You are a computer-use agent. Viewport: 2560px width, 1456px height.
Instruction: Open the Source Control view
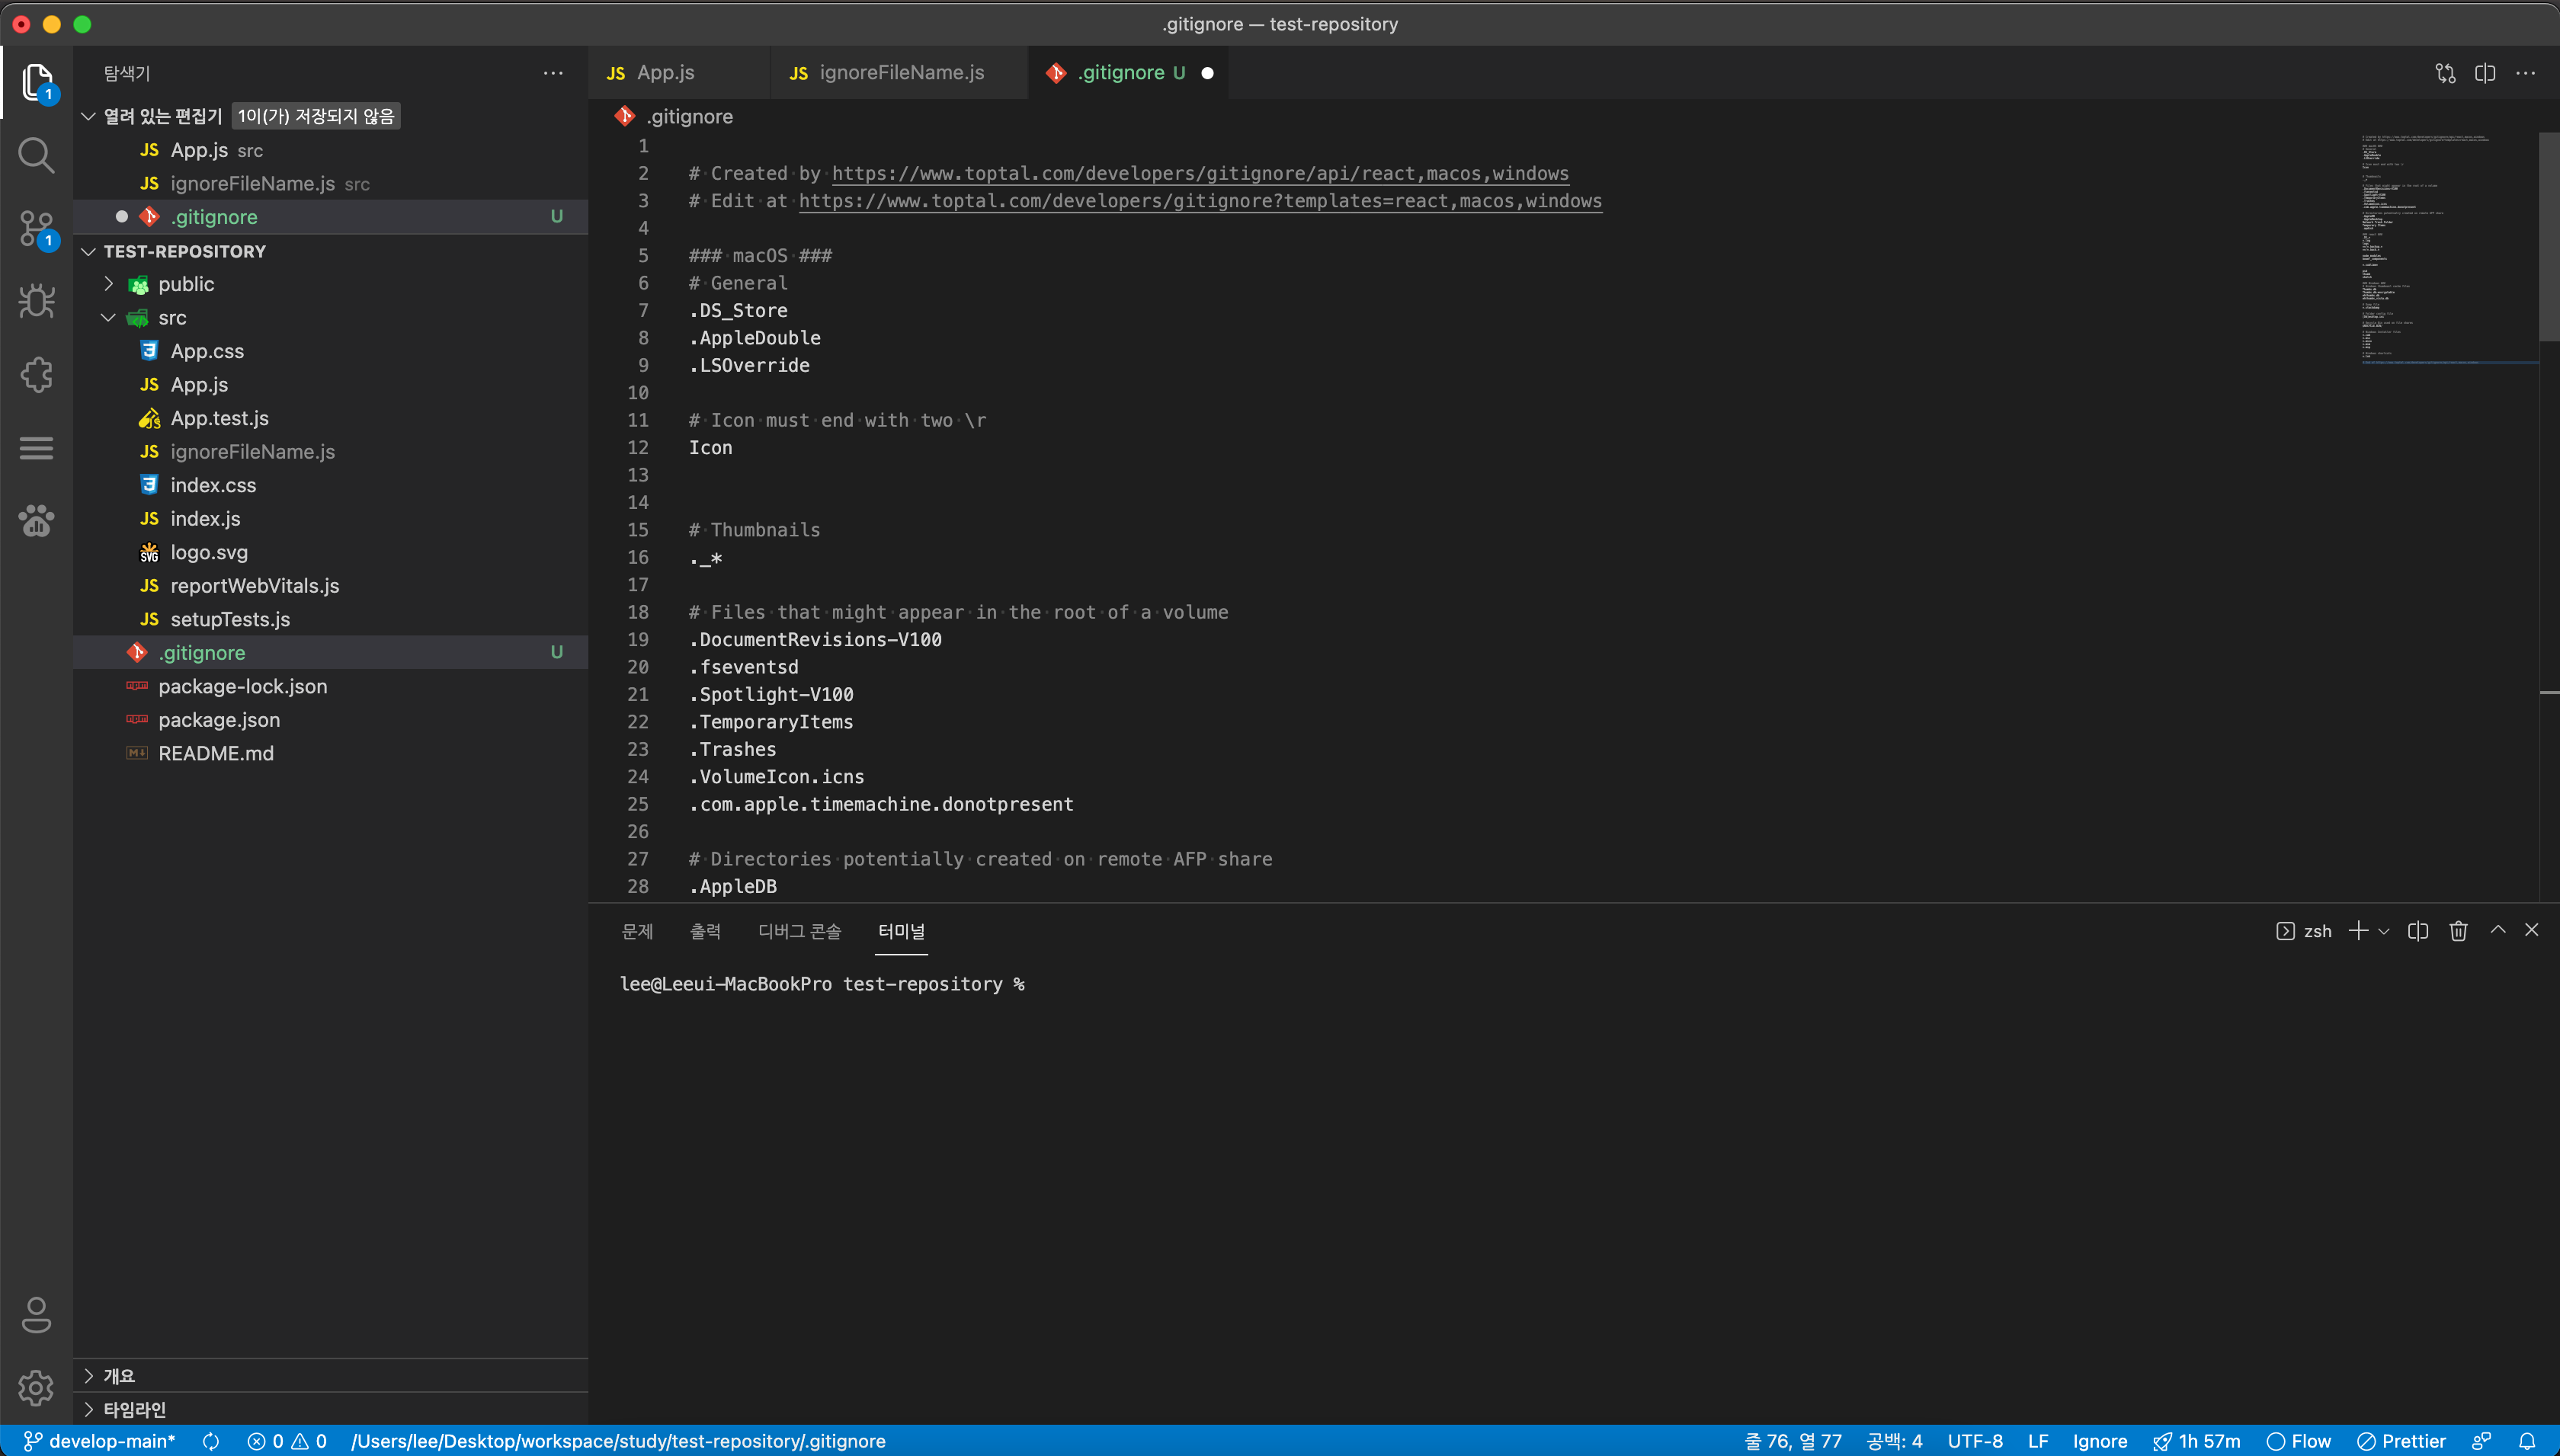36,228
